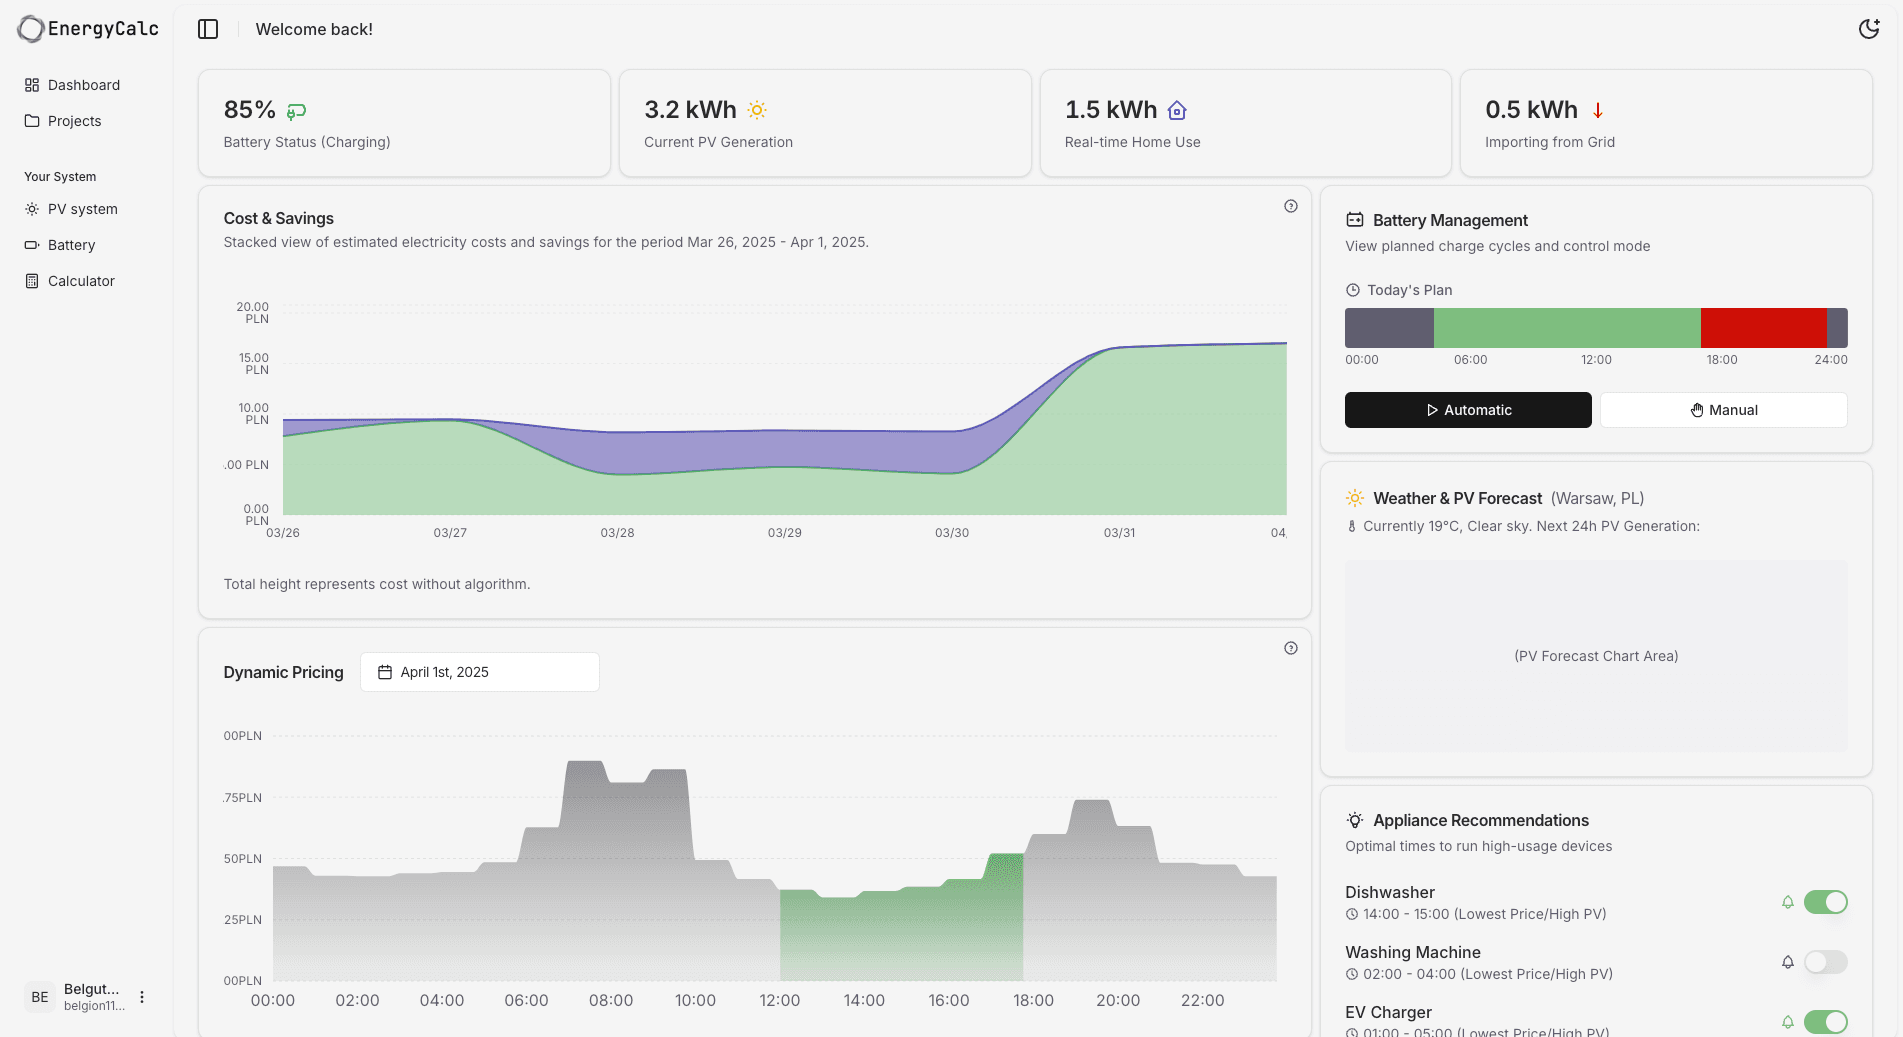Click the EnergyCalc logo icon
Image resolution: width=1903 pixels, height=1037 pixels.
30,29
